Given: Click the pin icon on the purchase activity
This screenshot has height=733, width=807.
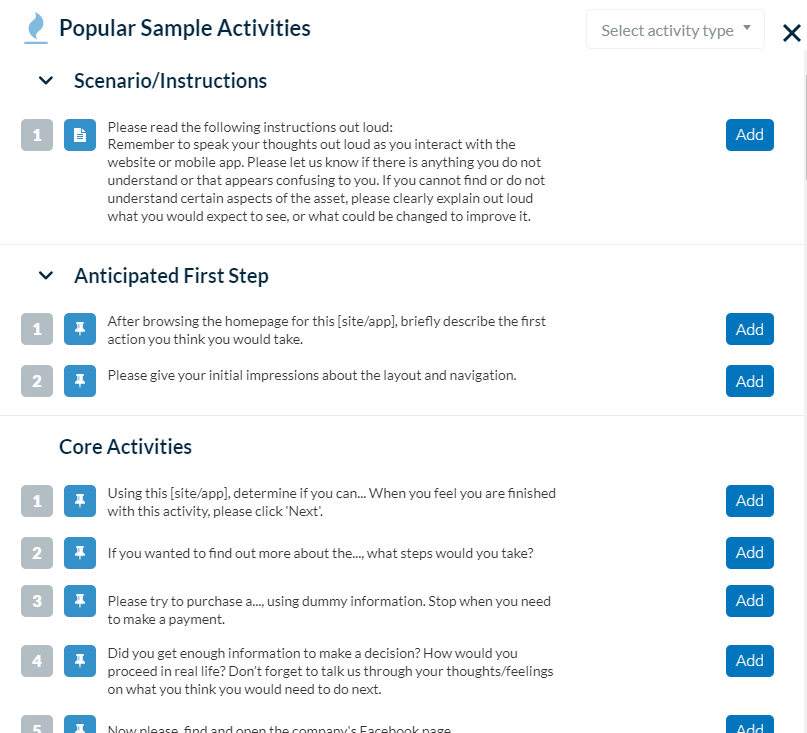Looking at the screenshot, I should [79, 601].
